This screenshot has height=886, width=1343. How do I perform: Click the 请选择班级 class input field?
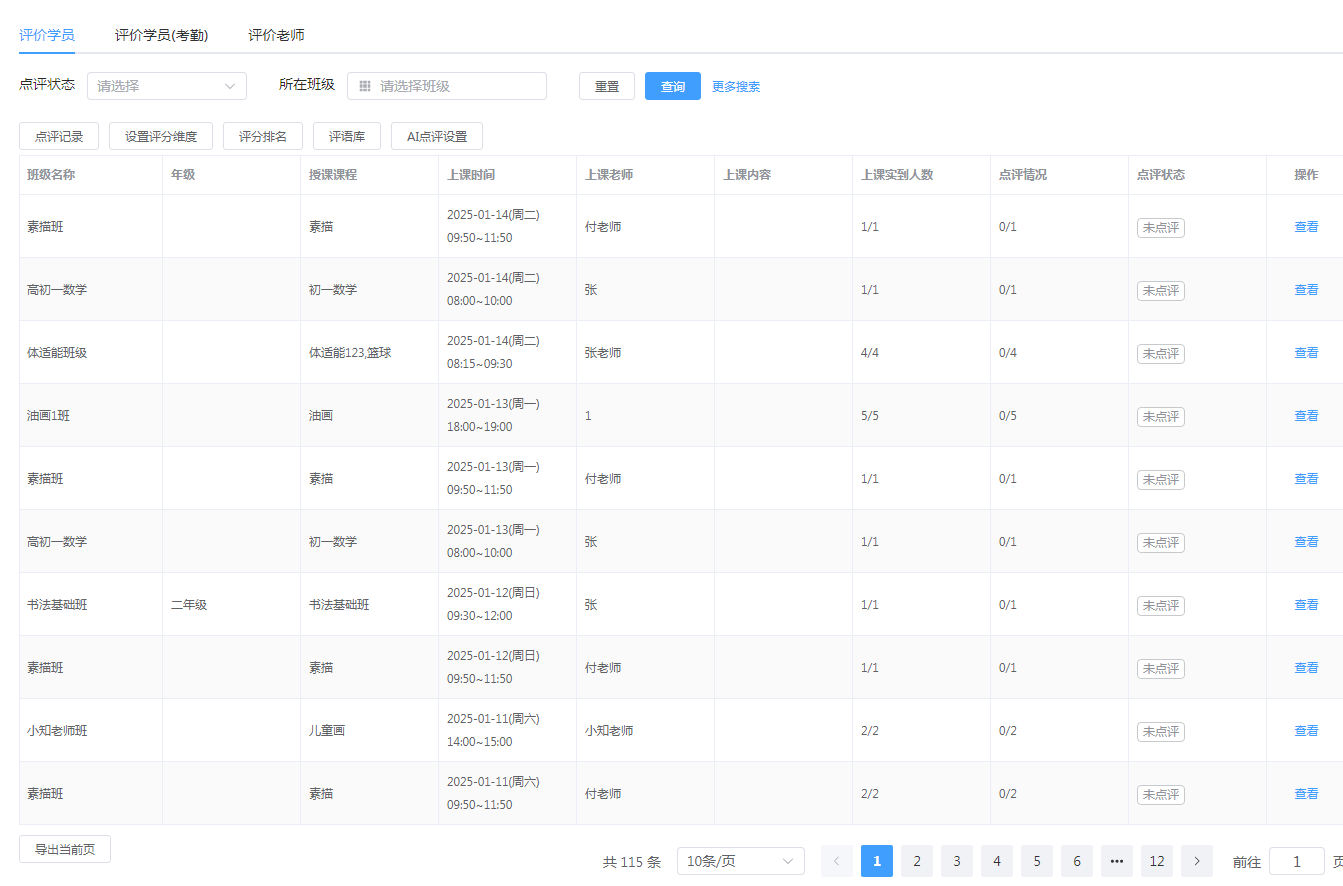click(x=447, y=86)
